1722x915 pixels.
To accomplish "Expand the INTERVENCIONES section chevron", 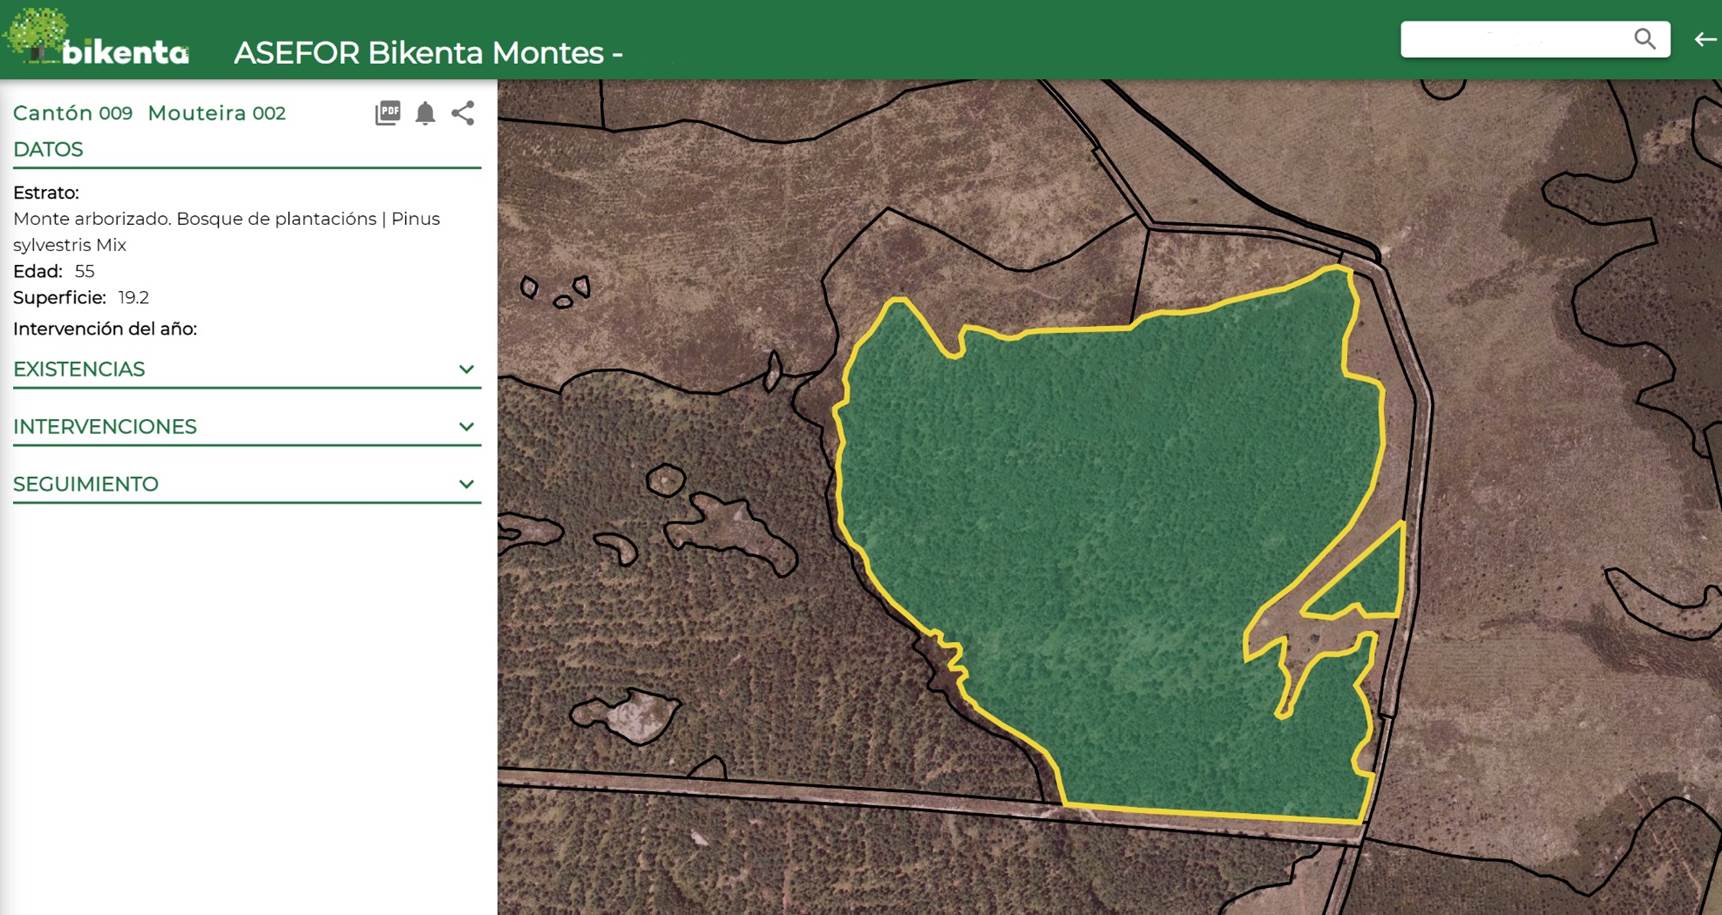I will tap(466, 427).
